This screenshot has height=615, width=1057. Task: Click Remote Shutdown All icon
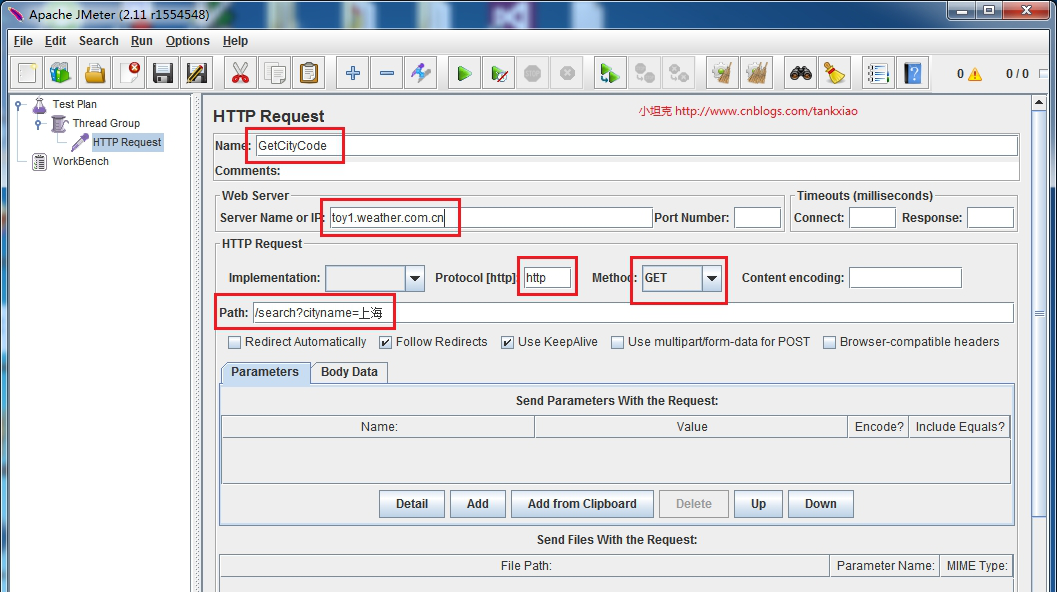pos(678,73)
